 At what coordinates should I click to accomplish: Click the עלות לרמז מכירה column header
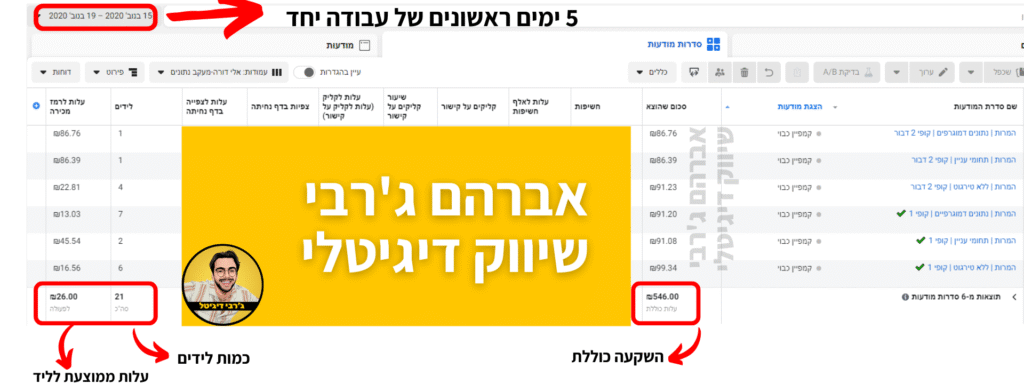68,105
